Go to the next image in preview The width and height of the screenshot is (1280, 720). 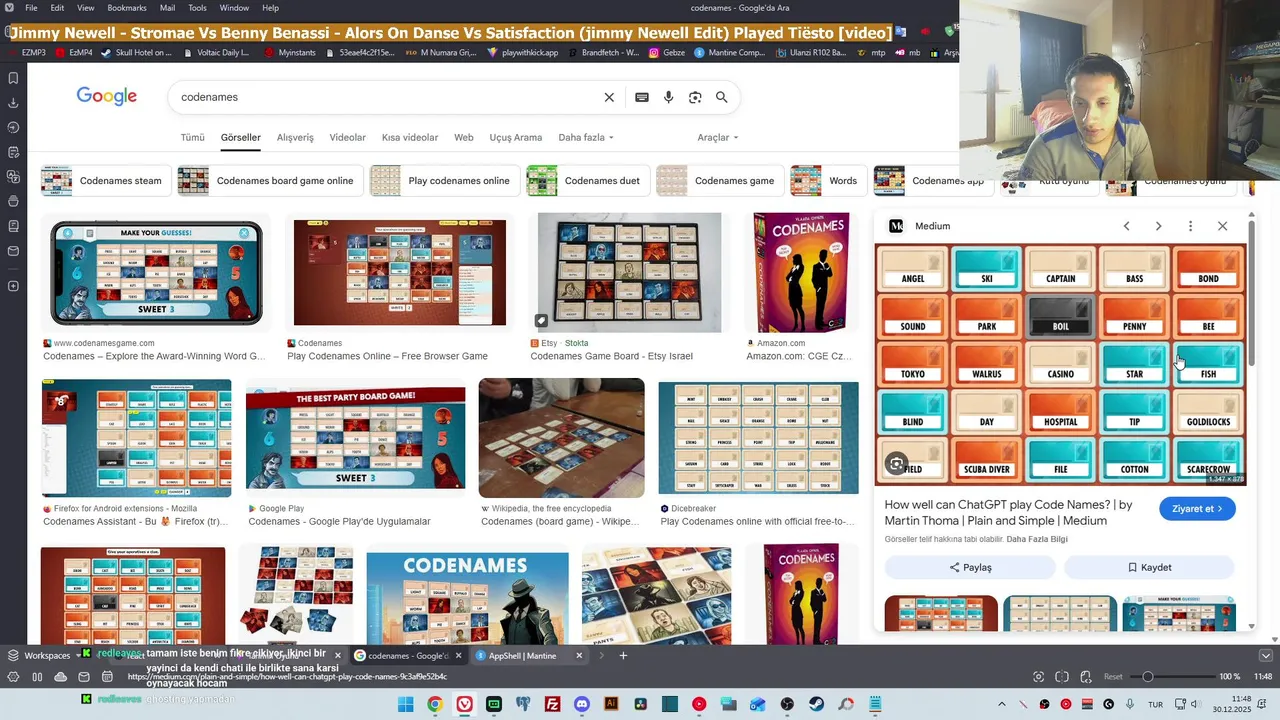[1158, 226]
